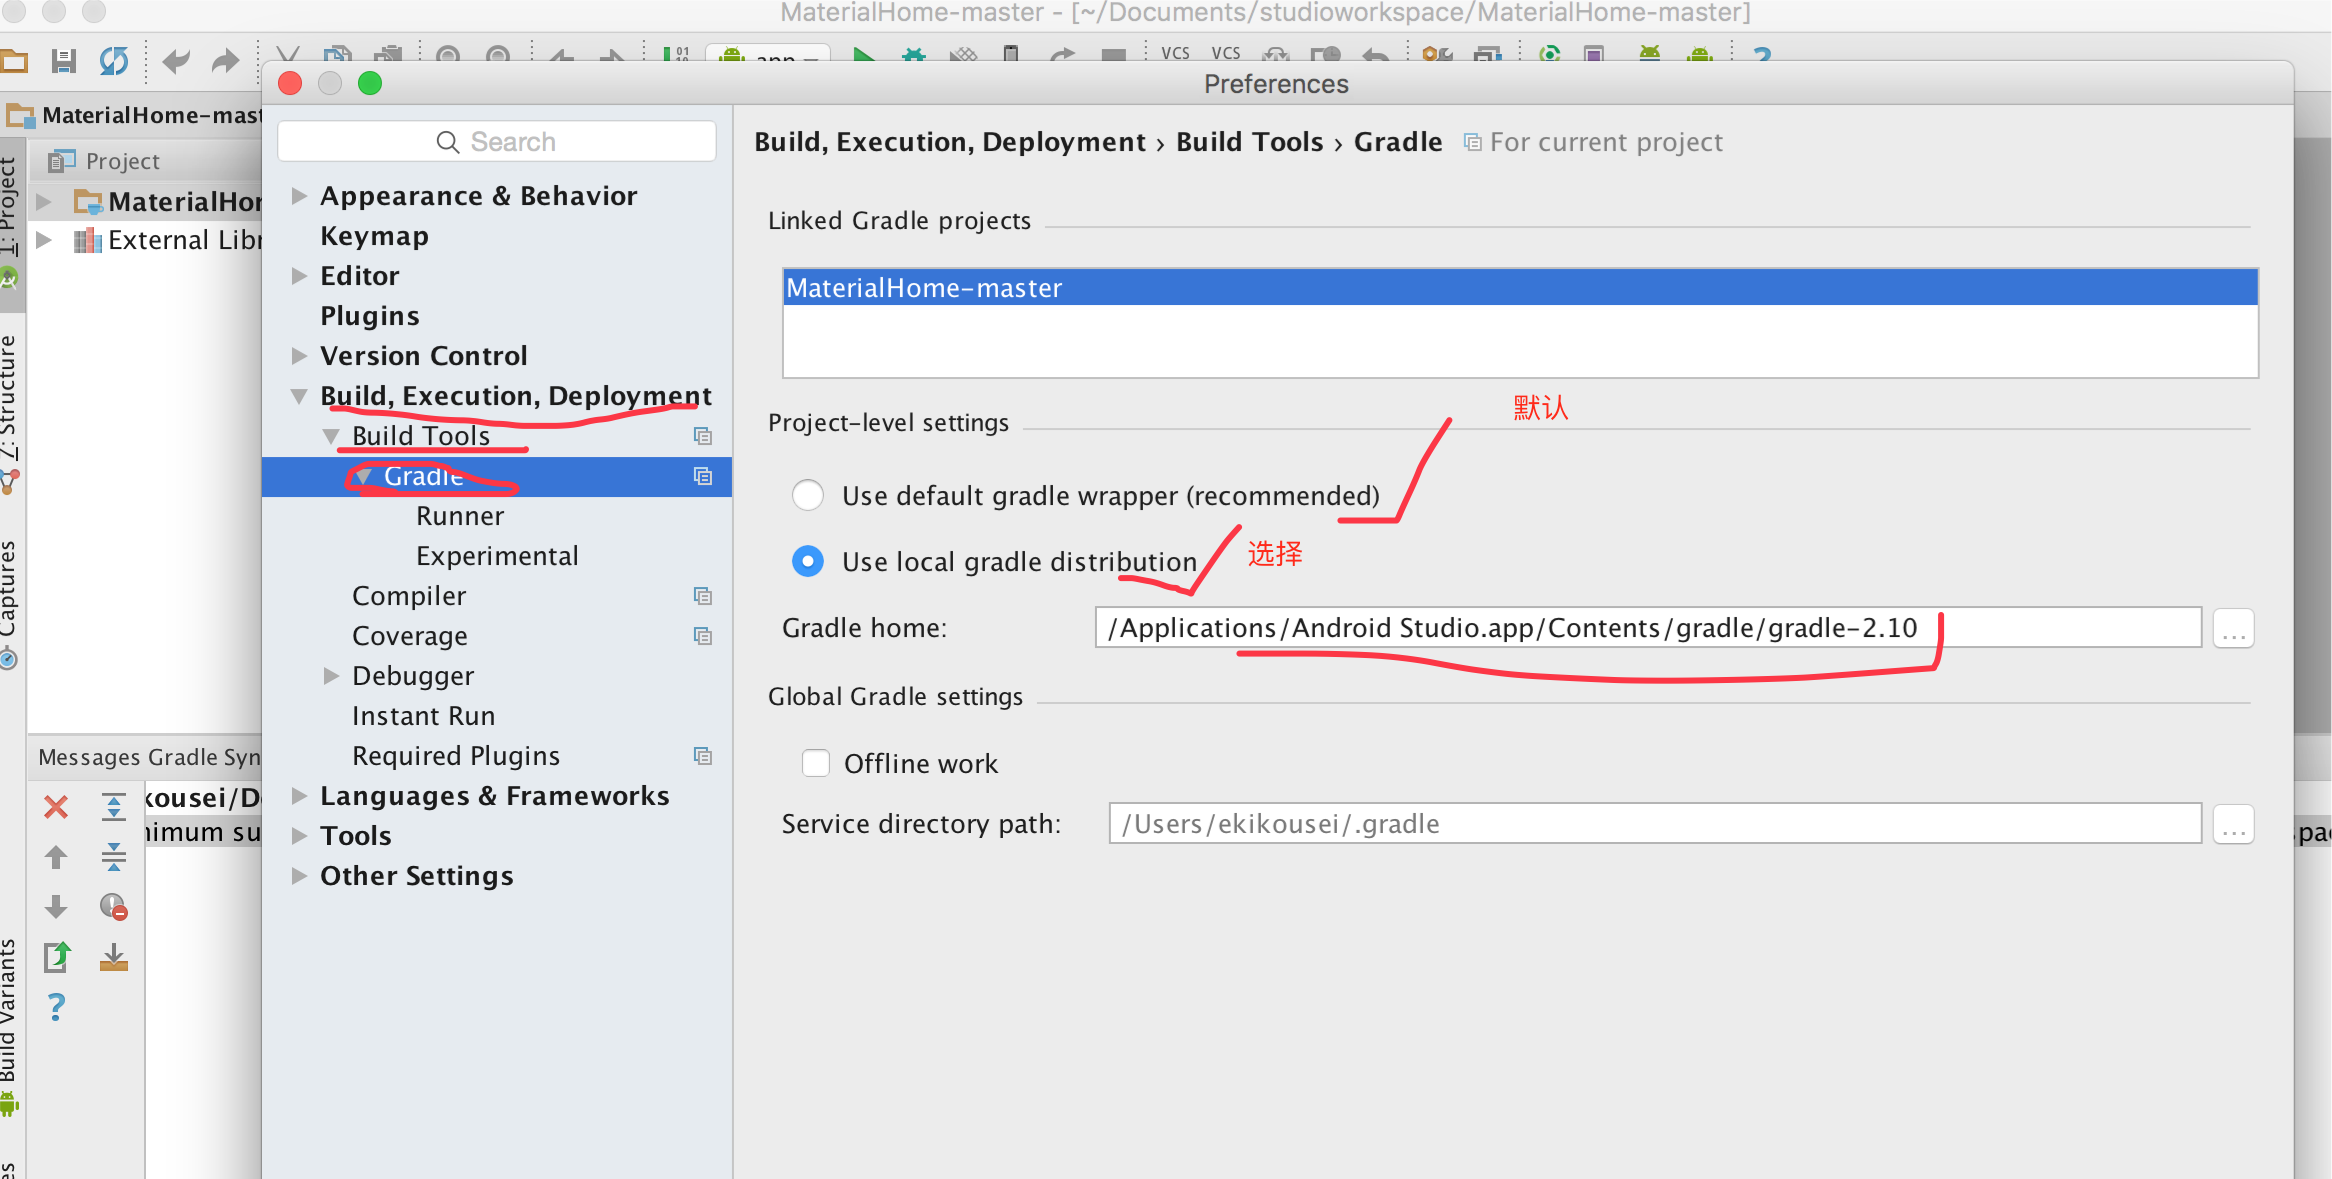Screen dimensions: 2332x1179
Task: Click the Hide warnings icon in Messages panel
Action: point(114,907)
